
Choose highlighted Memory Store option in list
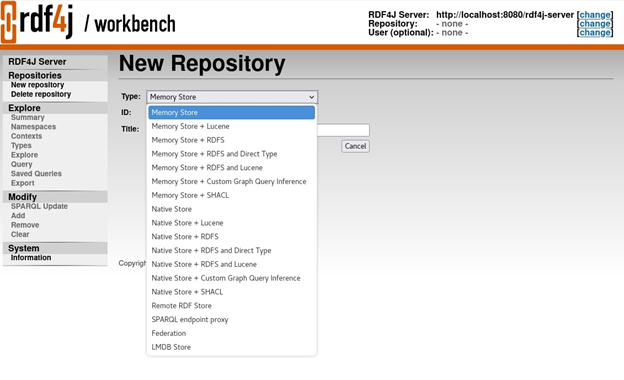pos(232,113)
